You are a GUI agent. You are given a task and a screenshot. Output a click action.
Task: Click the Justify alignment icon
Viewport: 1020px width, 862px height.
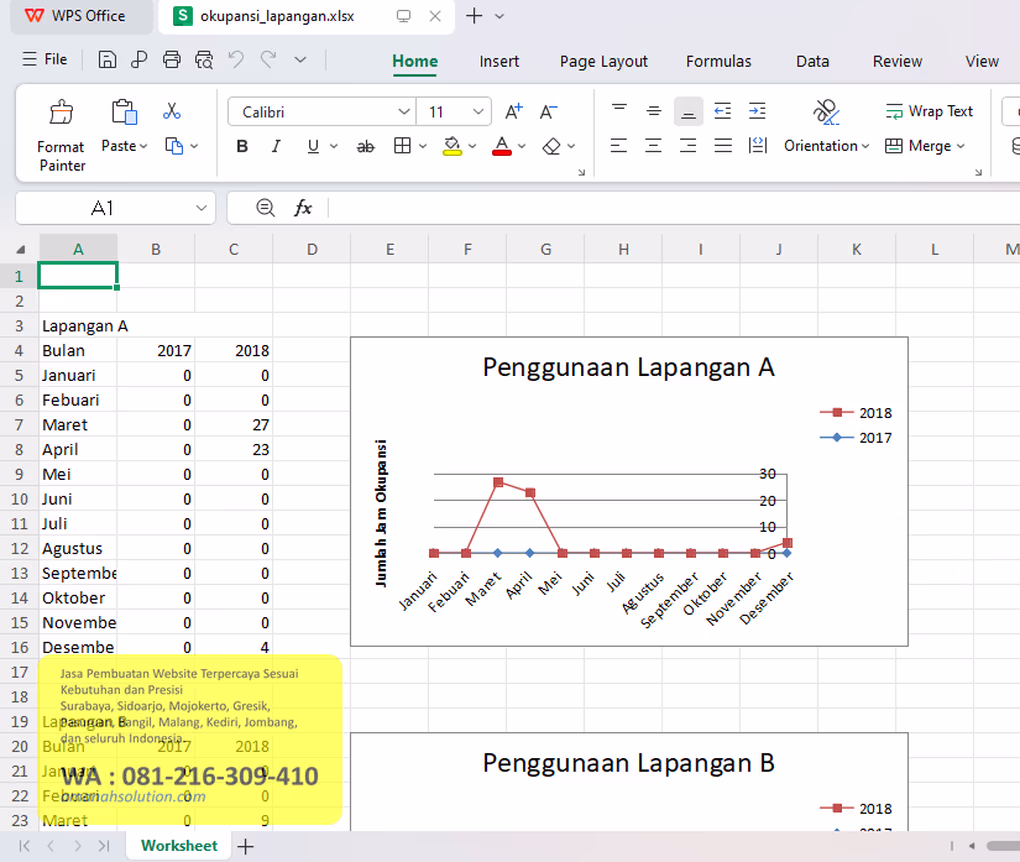[723, 145]
